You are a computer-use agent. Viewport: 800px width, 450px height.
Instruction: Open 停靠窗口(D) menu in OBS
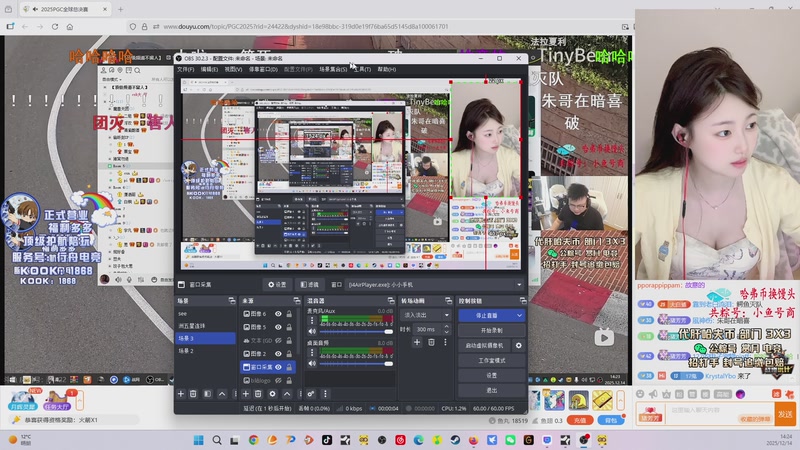263,69
